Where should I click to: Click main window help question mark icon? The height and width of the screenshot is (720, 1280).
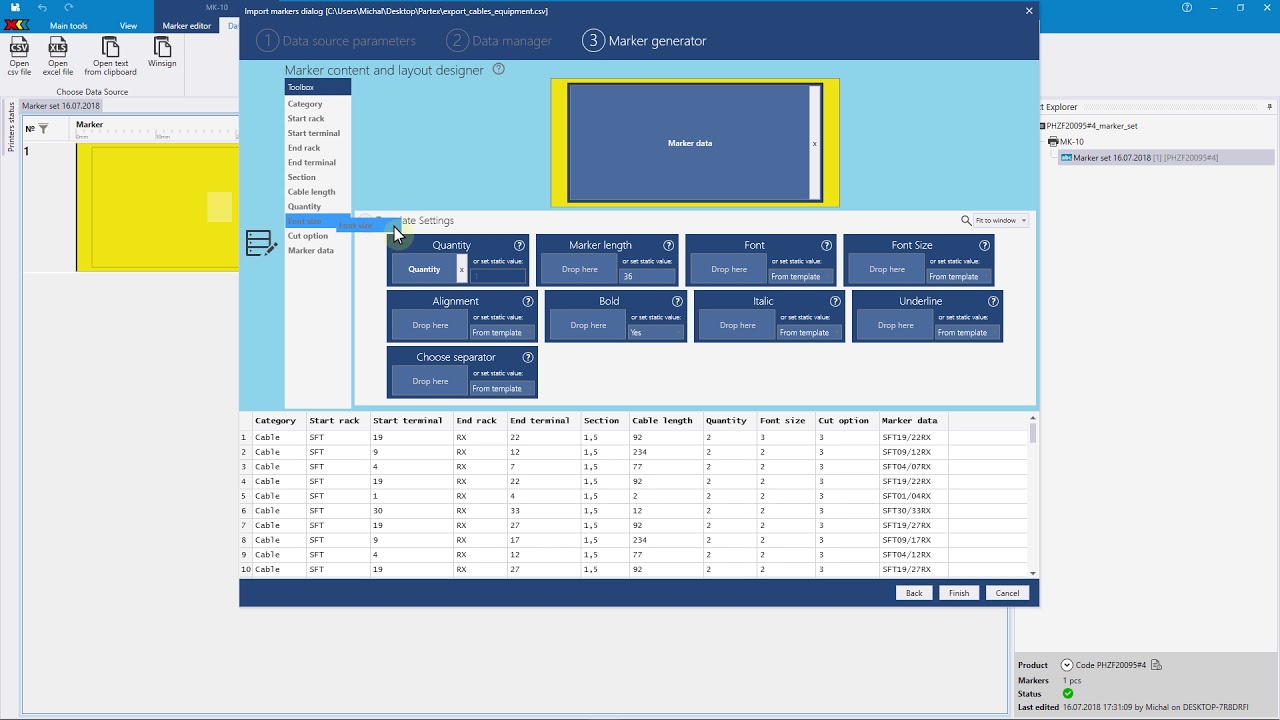pos(1187,7)
